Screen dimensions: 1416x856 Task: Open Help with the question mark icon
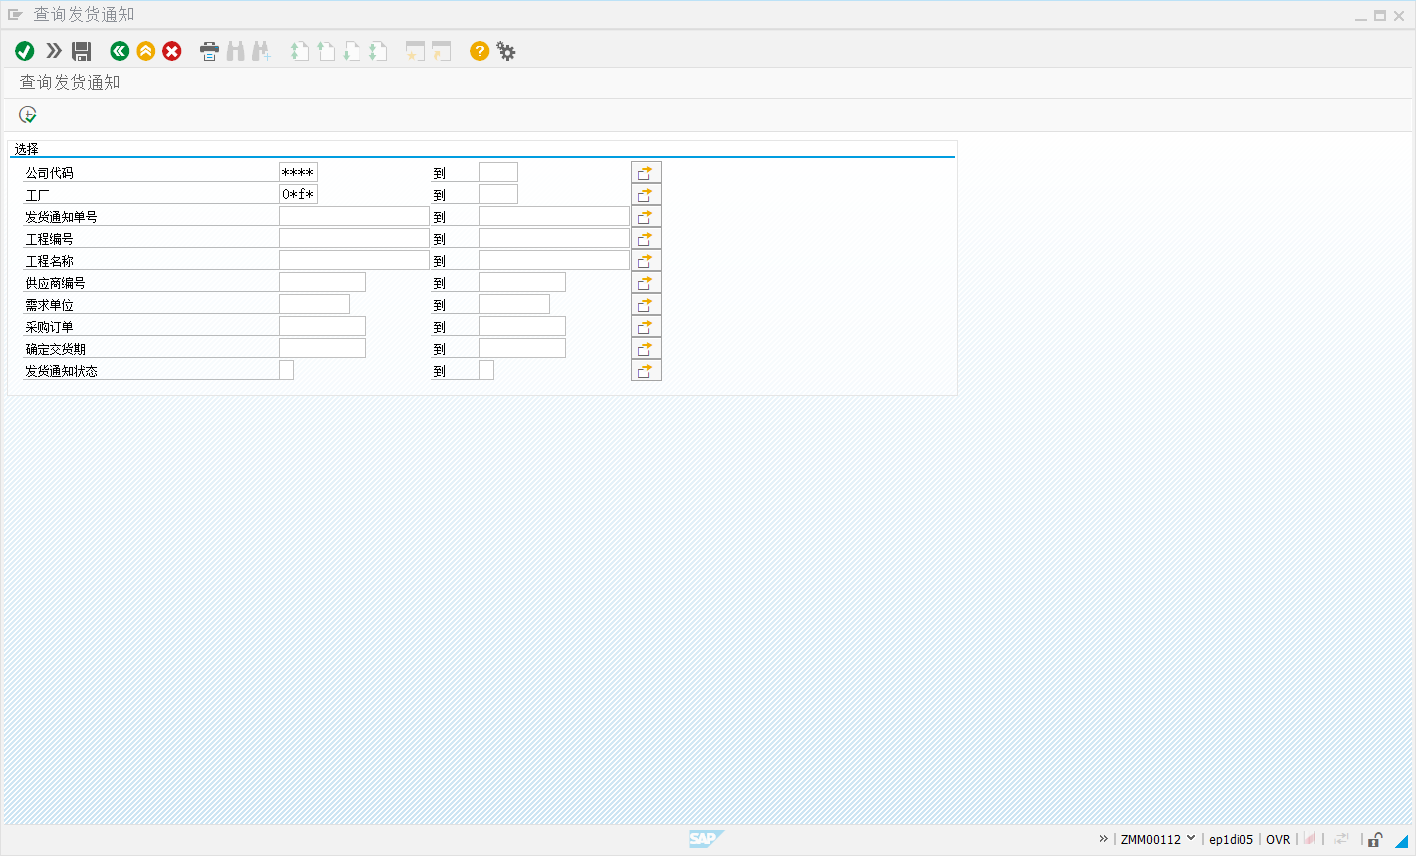coord(480,51)
